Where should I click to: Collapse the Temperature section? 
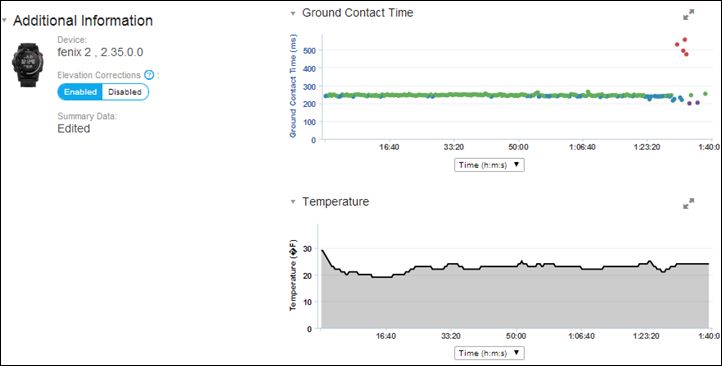(x=293, y=202)
